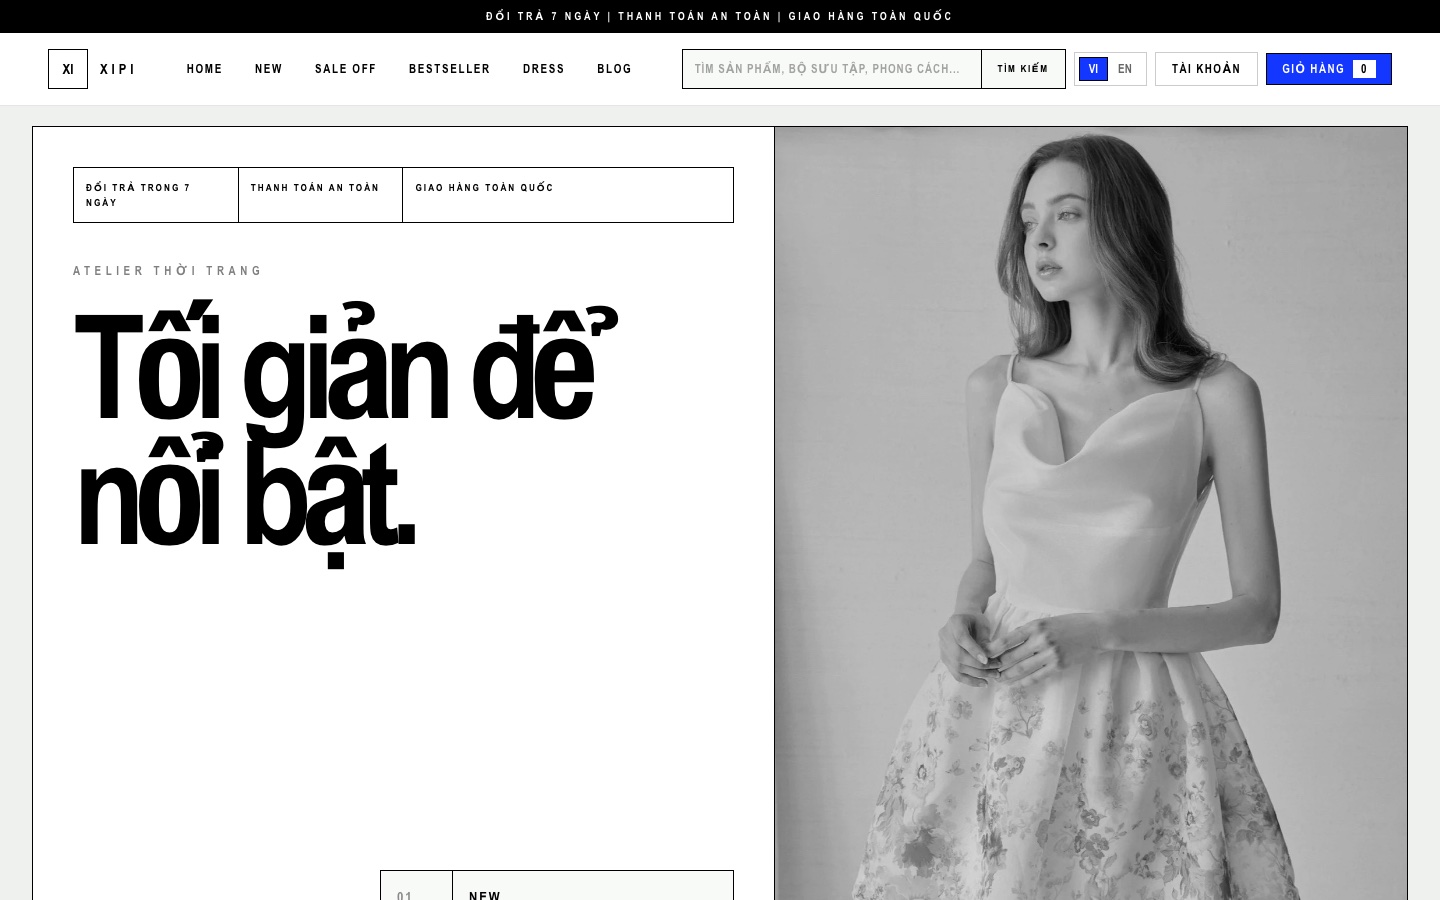The height and width of the screenshot is (900, 1440).
Task: Open the SALE OFF page
Action: (x=345, y=69)
